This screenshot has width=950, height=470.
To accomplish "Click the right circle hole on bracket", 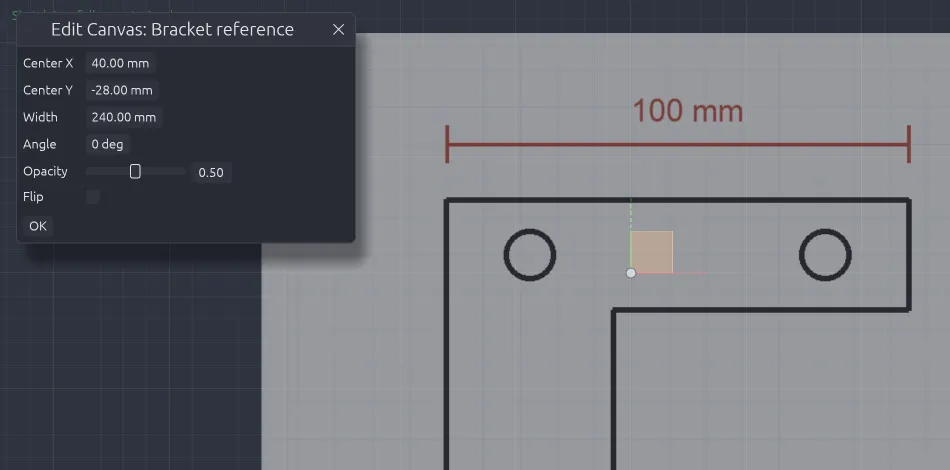I will [x=825, y=255].
